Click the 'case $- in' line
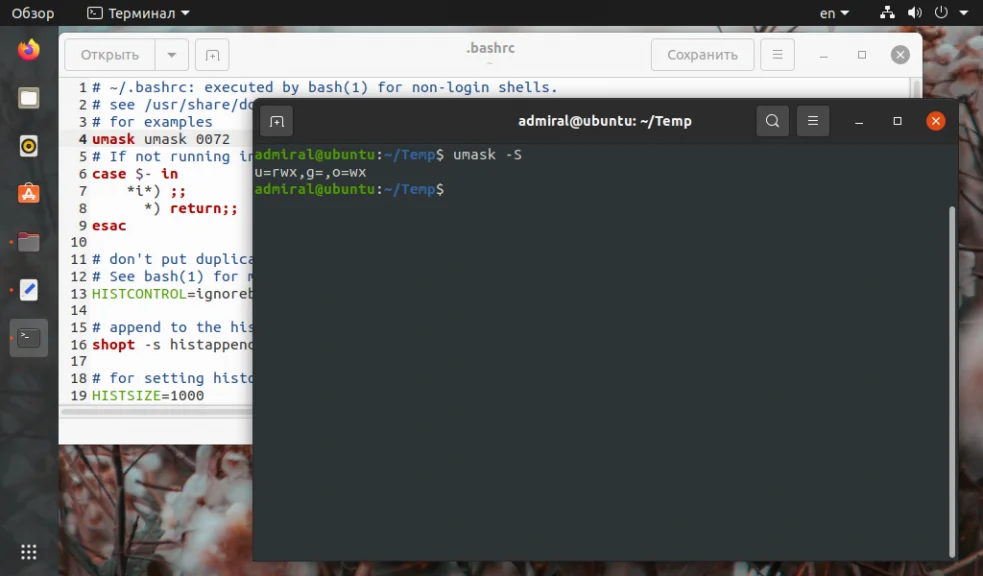 click(x=135, y=174)
